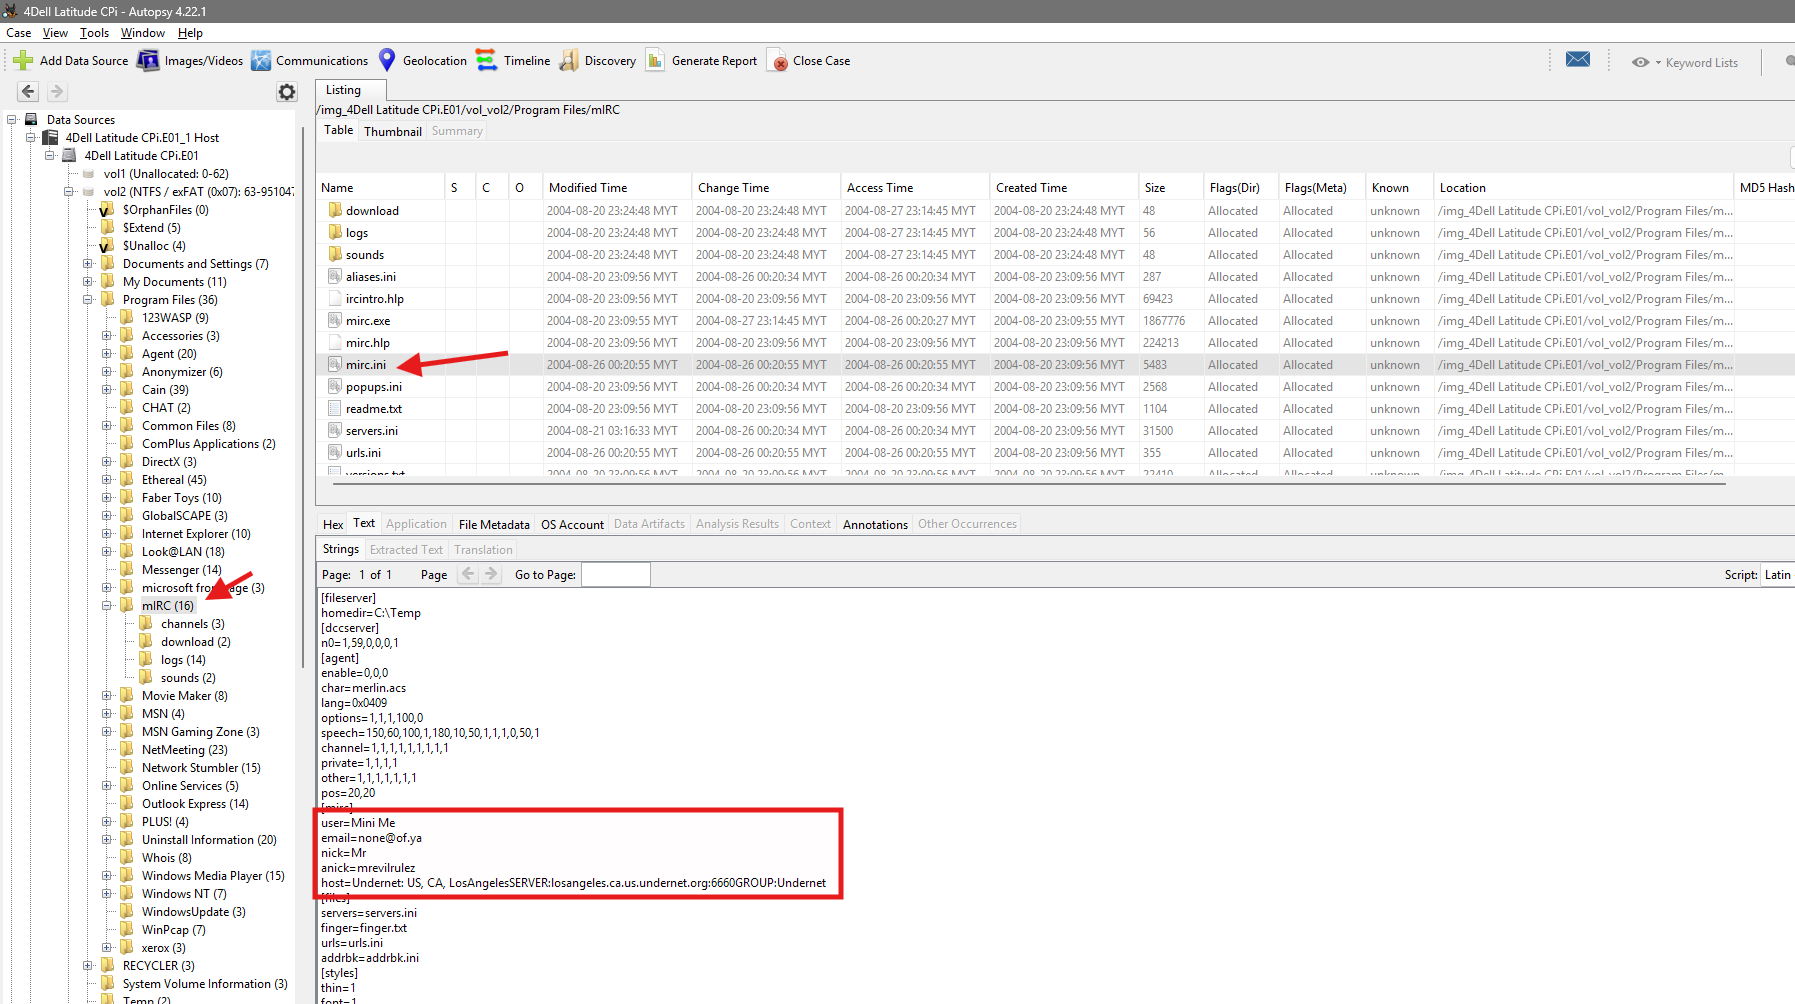Select the Network Stumbler (15) folder

[201, 768]
